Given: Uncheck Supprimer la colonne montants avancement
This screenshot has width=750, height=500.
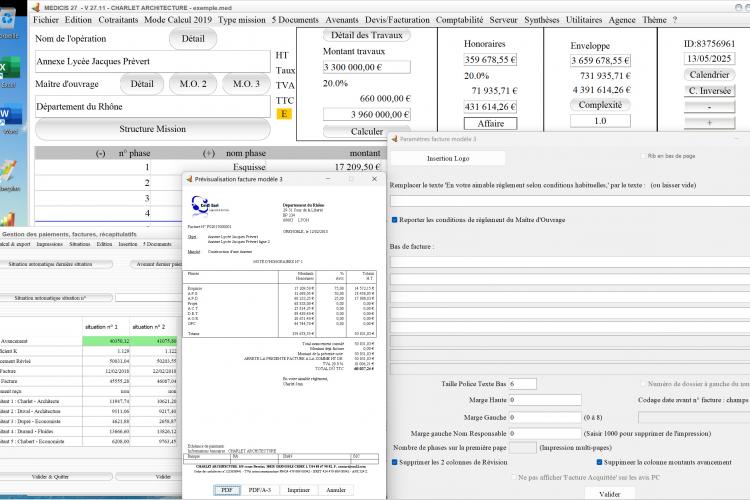Looking at the screenshot, I should click(599, 462).
